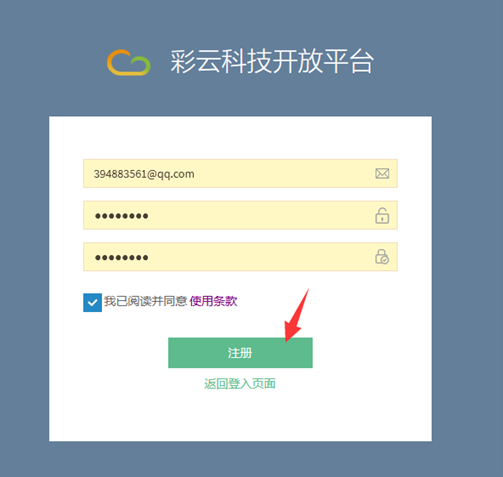Viewport: 503px width, 477px height.
Task: Focus the first password input field
Action: coord(240,215)
